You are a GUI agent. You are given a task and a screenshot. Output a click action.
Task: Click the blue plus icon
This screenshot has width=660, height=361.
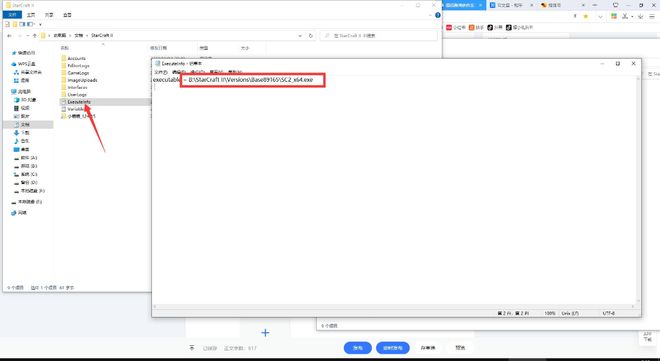click(265, 333)
